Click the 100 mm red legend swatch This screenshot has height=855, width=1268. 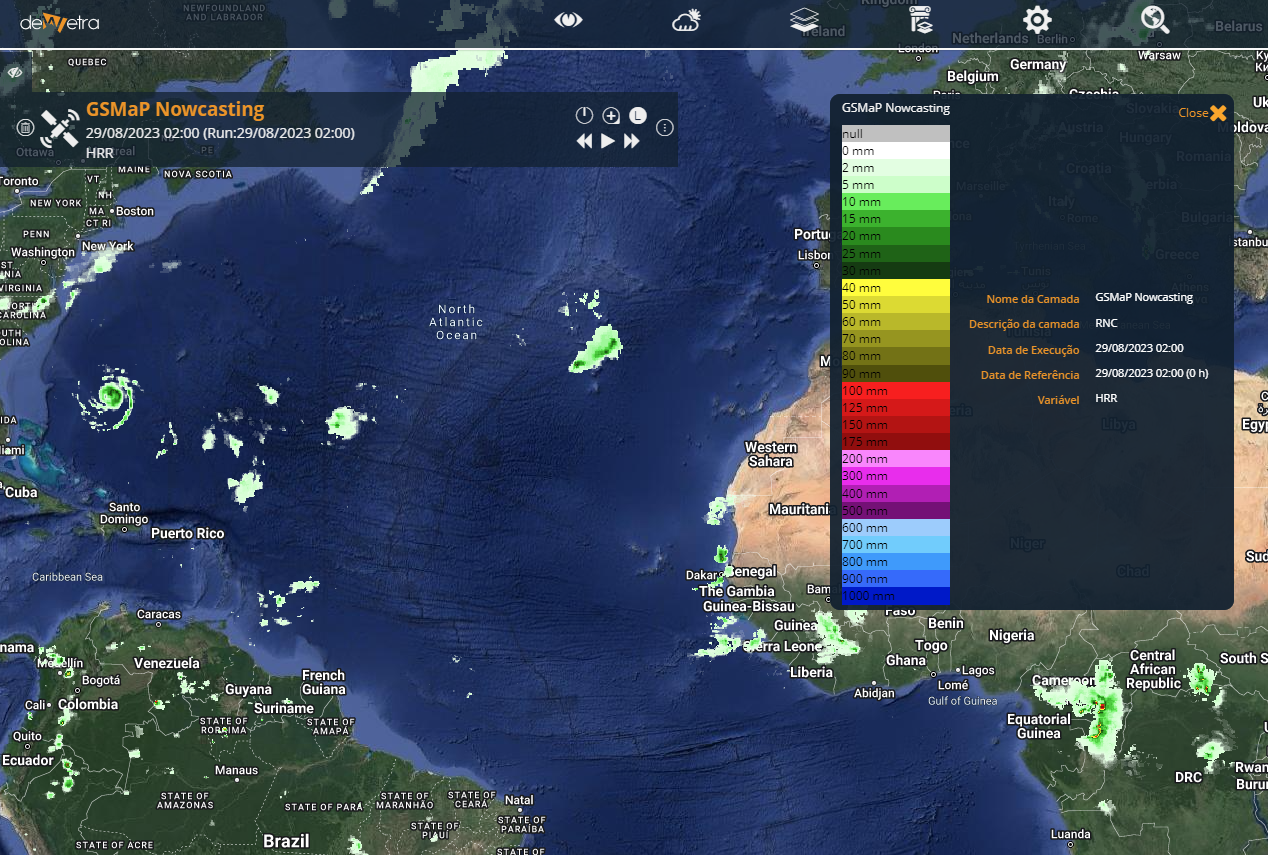coord(895,390)
